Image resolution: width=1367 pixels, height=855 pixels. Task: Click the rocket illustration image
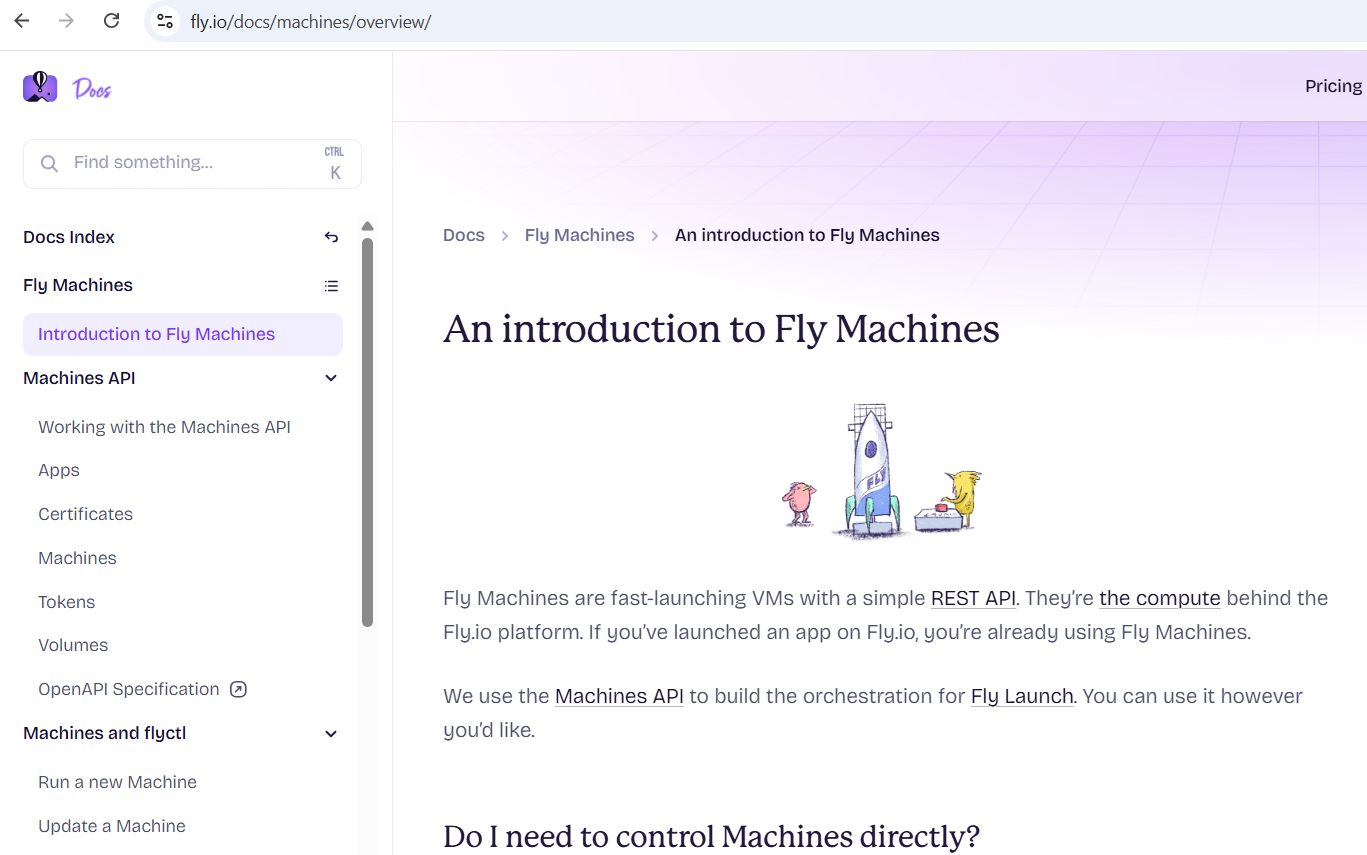coord(882,471)
